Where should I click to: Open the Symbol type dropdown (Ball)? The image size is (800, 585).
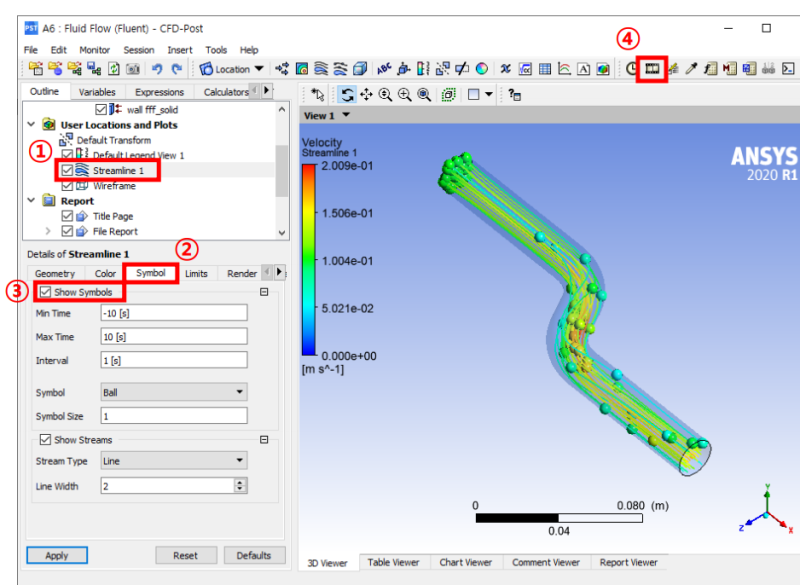coord(174,392)
